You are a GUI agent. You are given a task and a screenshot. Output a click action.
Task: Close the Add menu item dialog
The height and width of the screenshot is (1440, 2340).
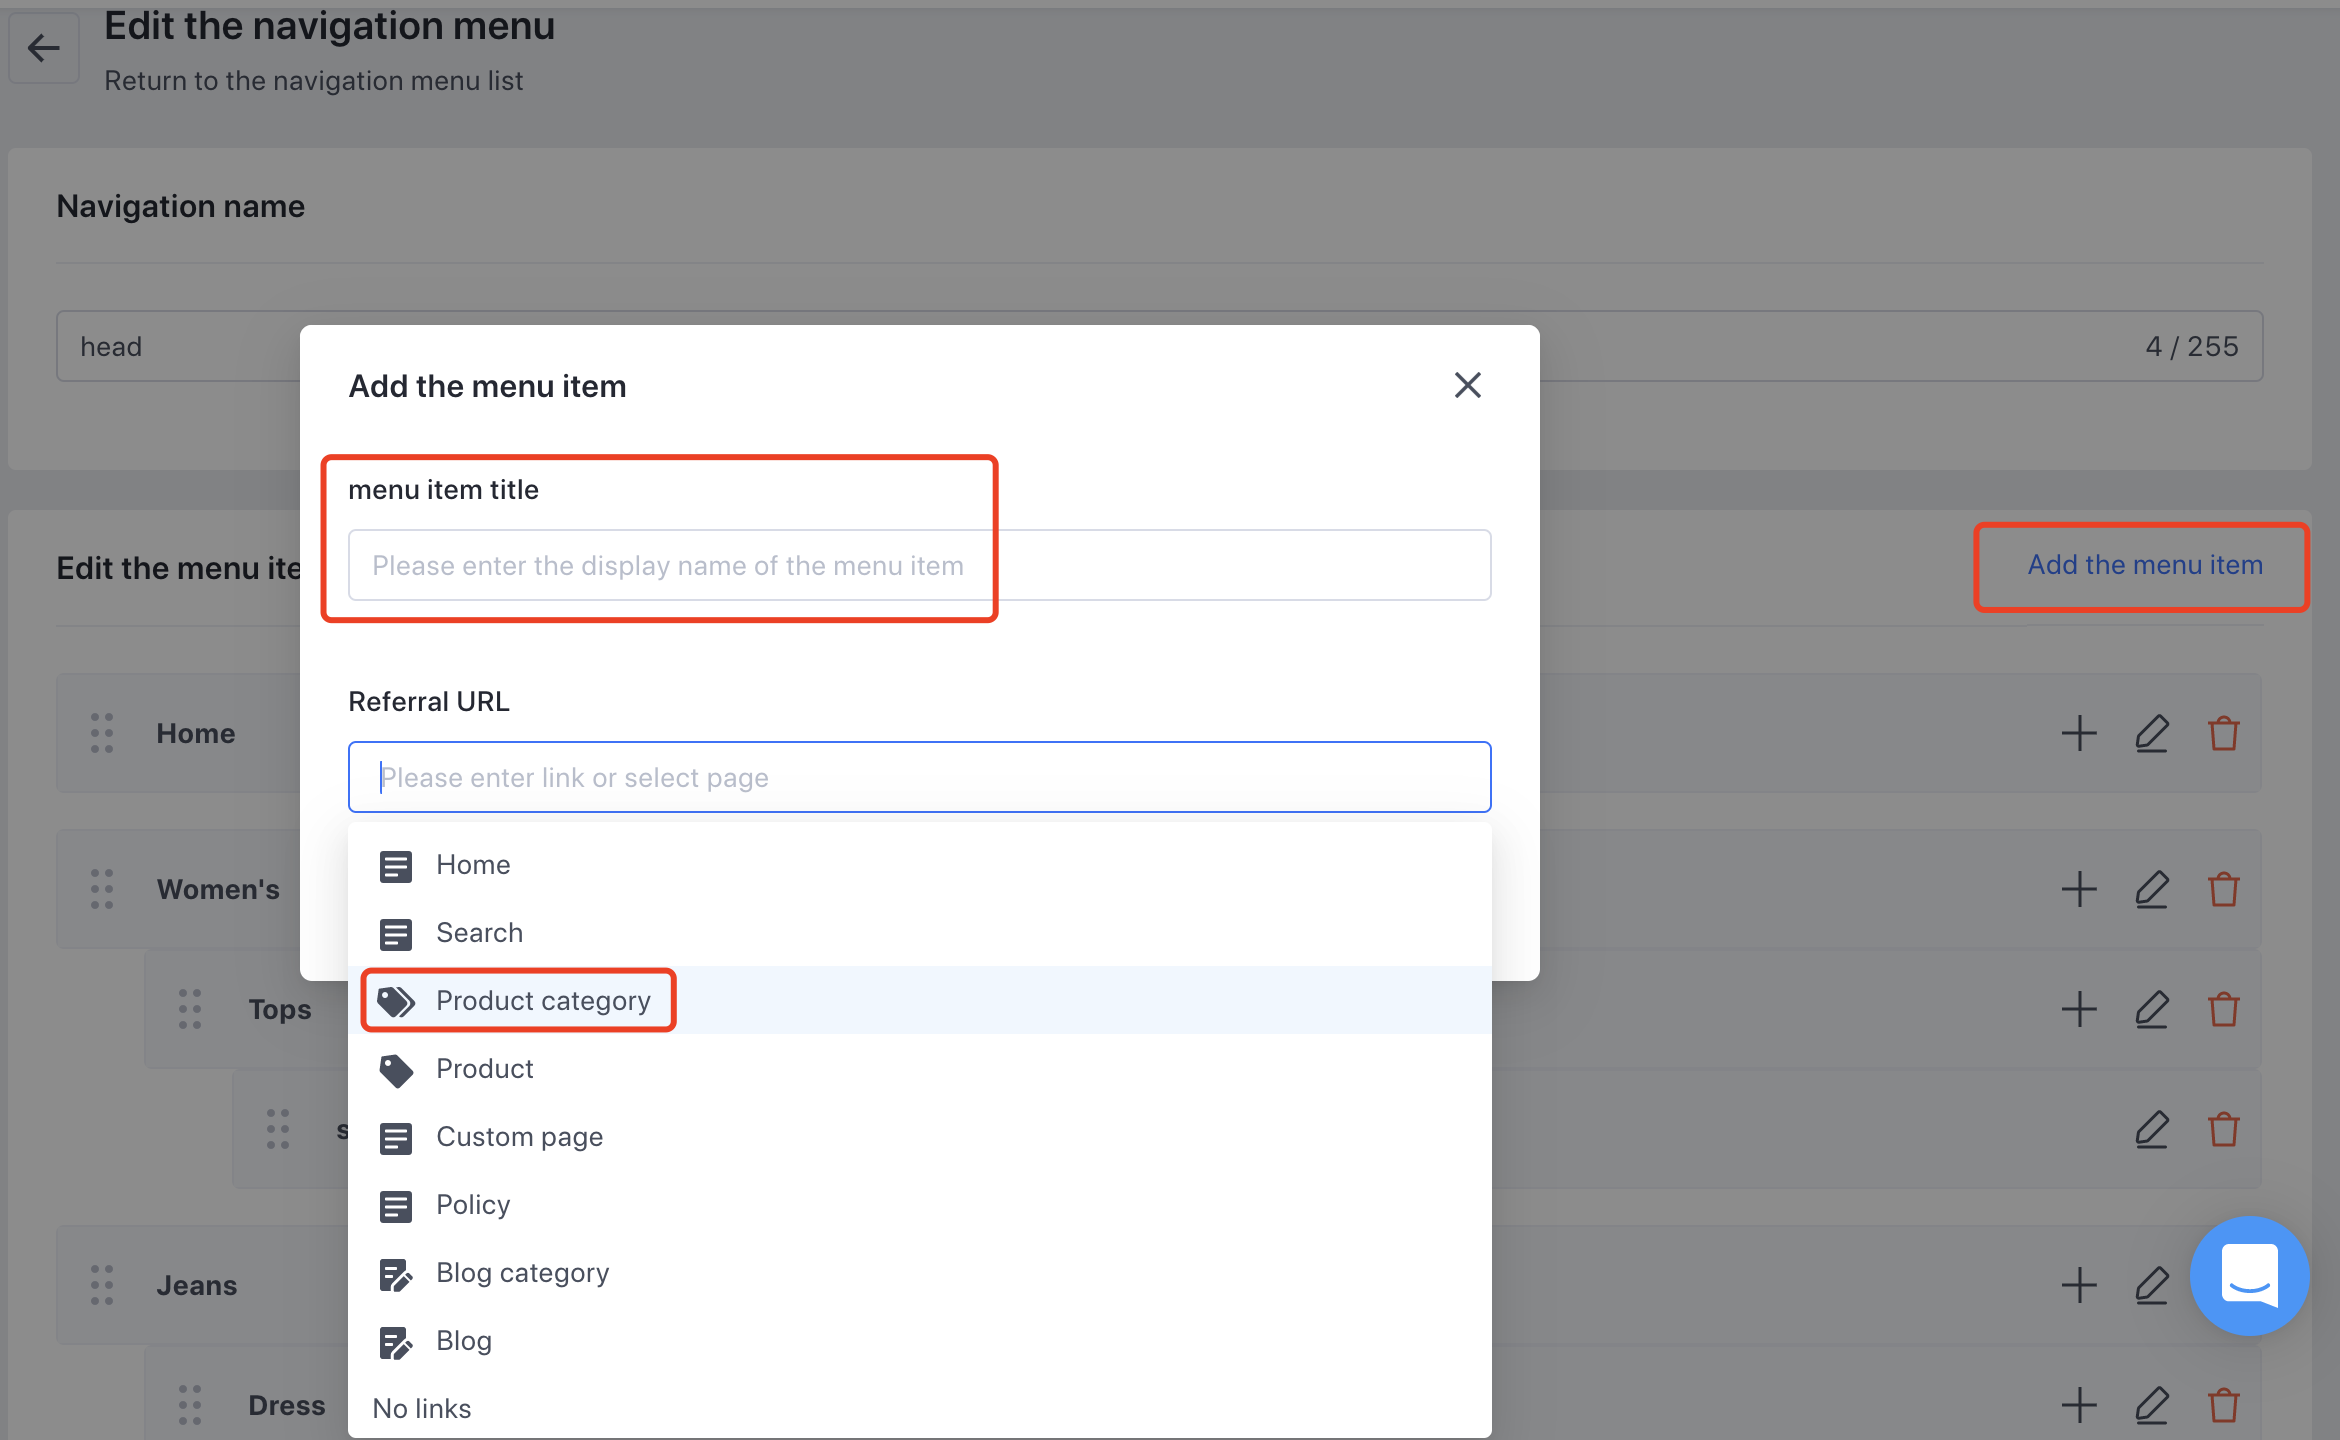(1467, 385)
